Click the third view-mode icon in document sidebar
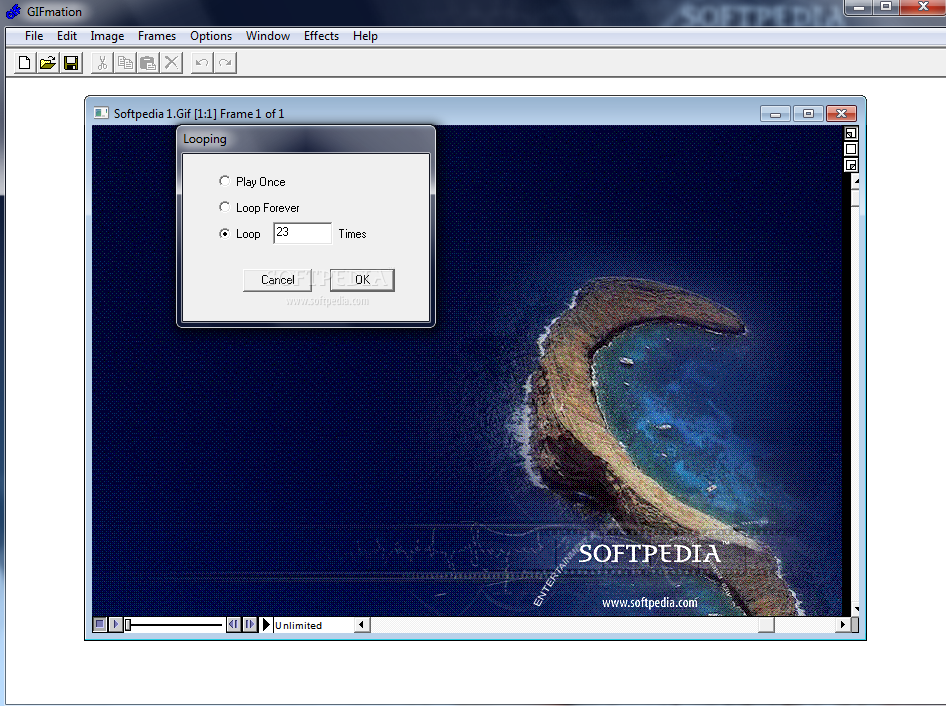This screenshot has width=946, height=706. (x=851, y=165)
